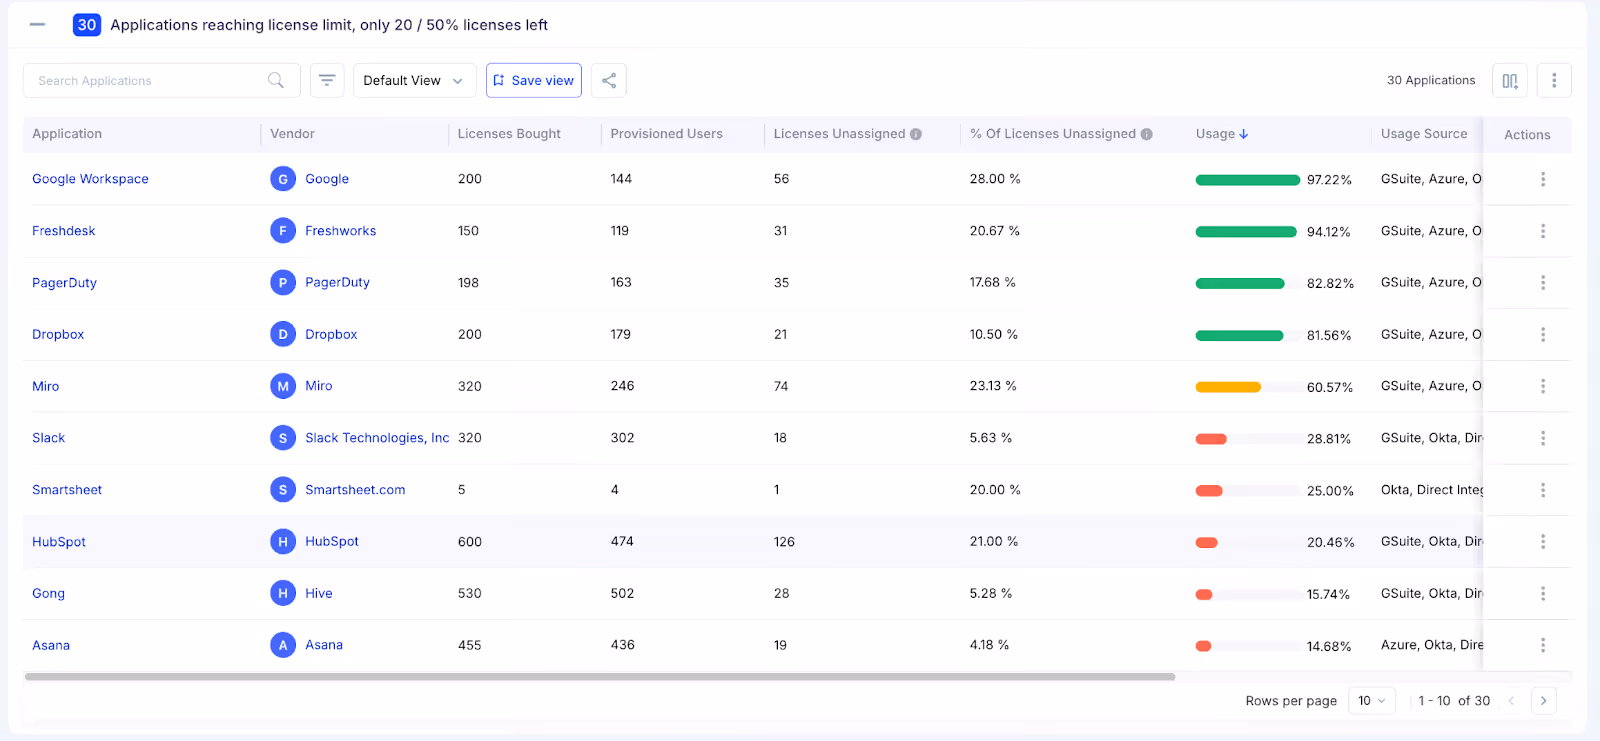The image size is (1600, 741).
Task: Sort by Application column header
Action: click(67, 134)
